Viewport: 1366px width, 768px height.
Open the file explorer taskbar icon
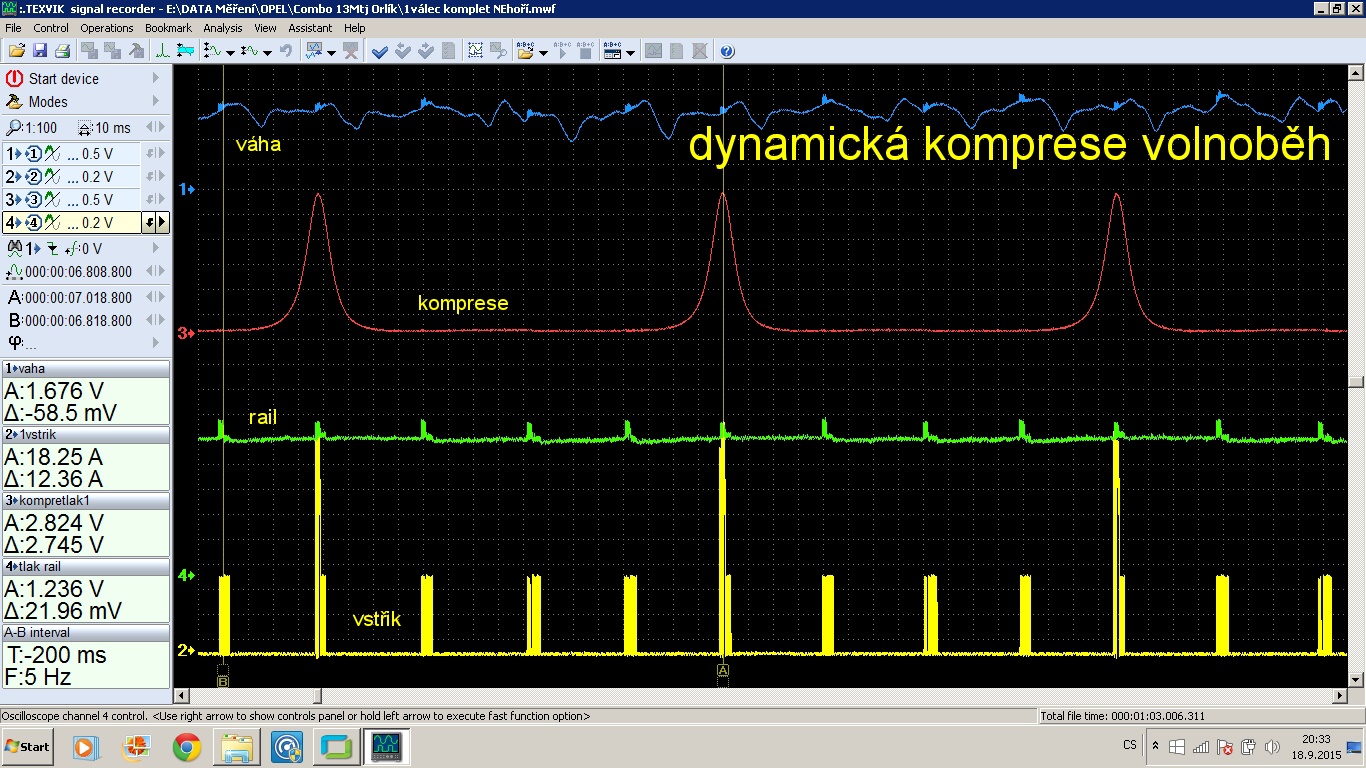click(x=237, y=746)
